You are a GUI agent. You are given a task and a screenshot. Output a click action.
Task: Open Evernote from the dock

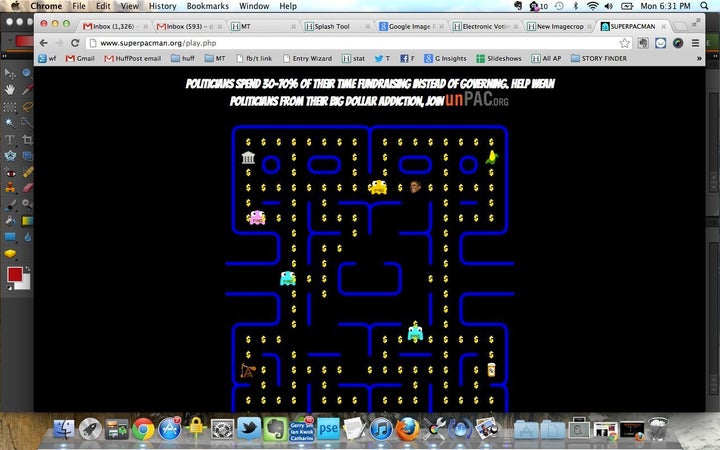[x=275, y=429]
